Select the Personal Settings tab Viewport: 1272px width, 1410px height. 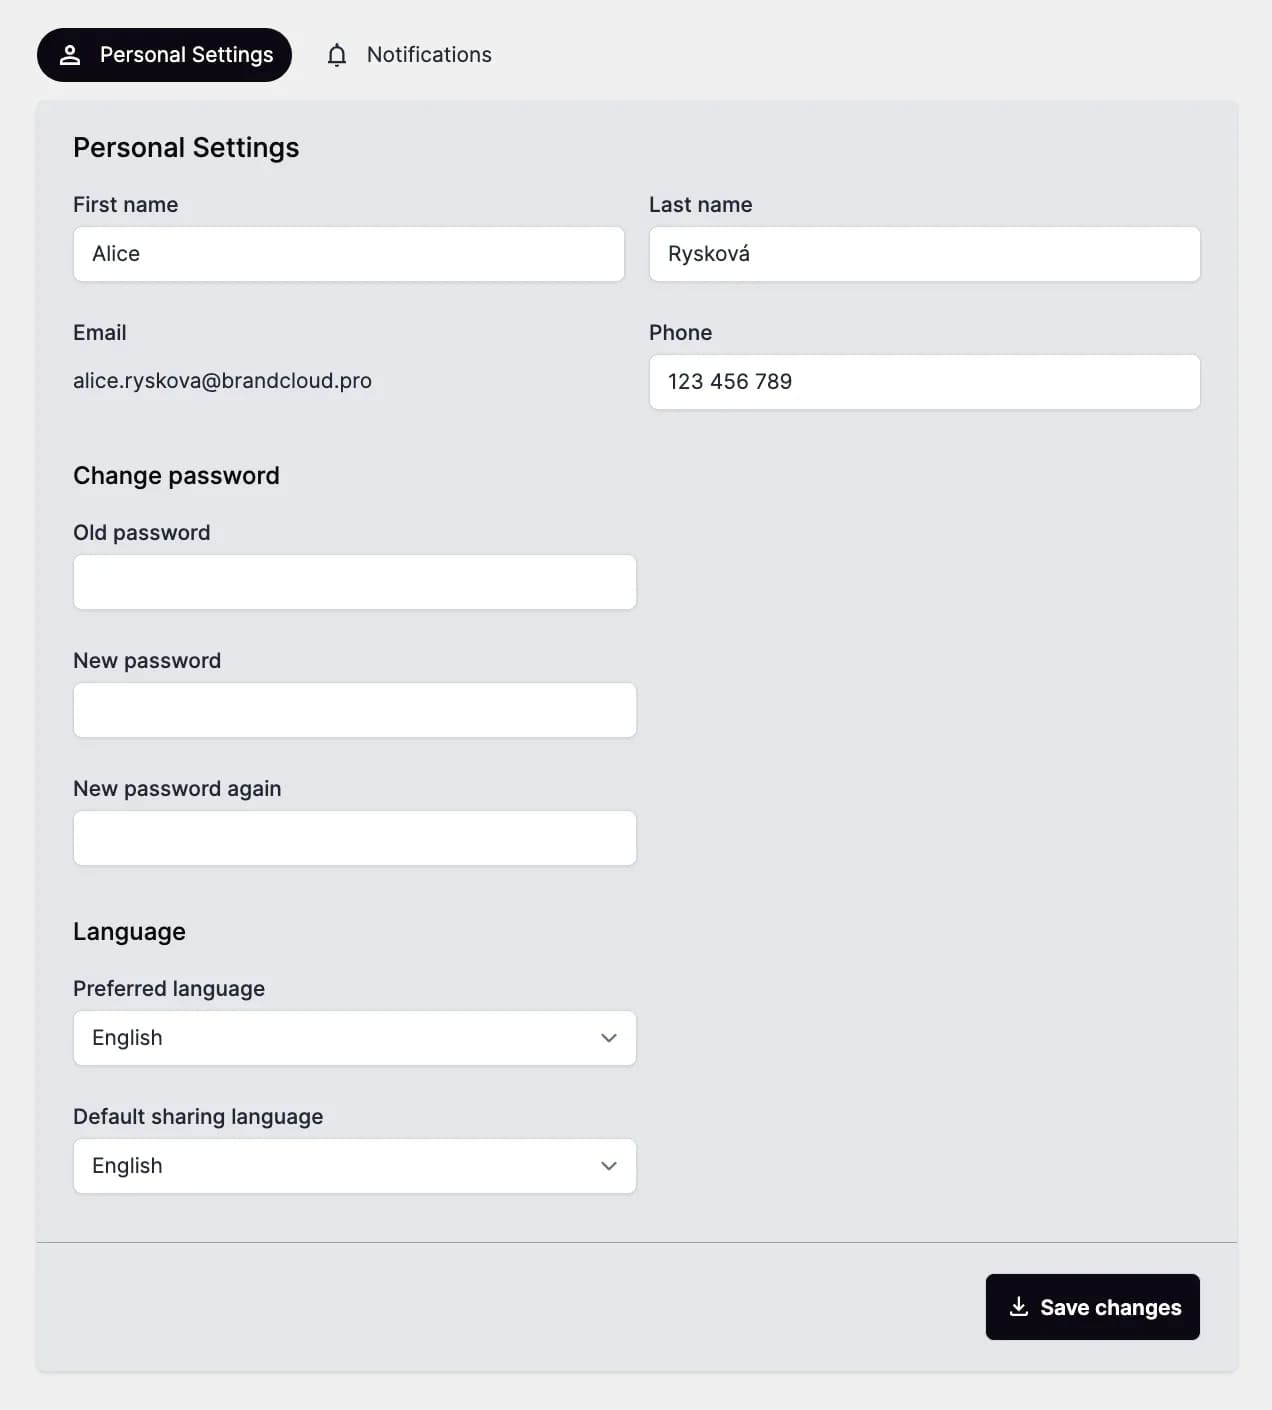click(165, 55)
